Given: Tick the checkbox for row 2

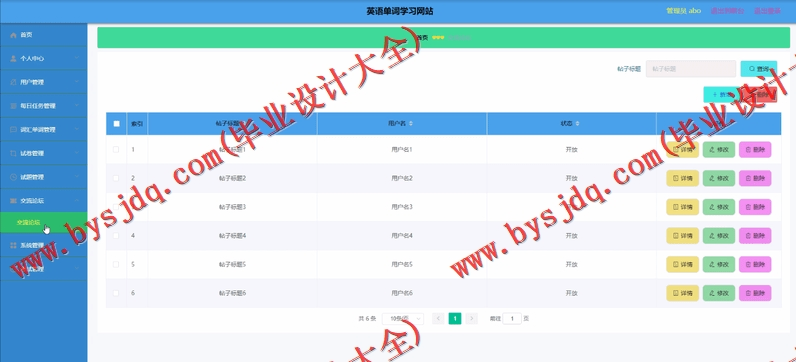Looking at the screenshot, I should click(x=116, y=178).
